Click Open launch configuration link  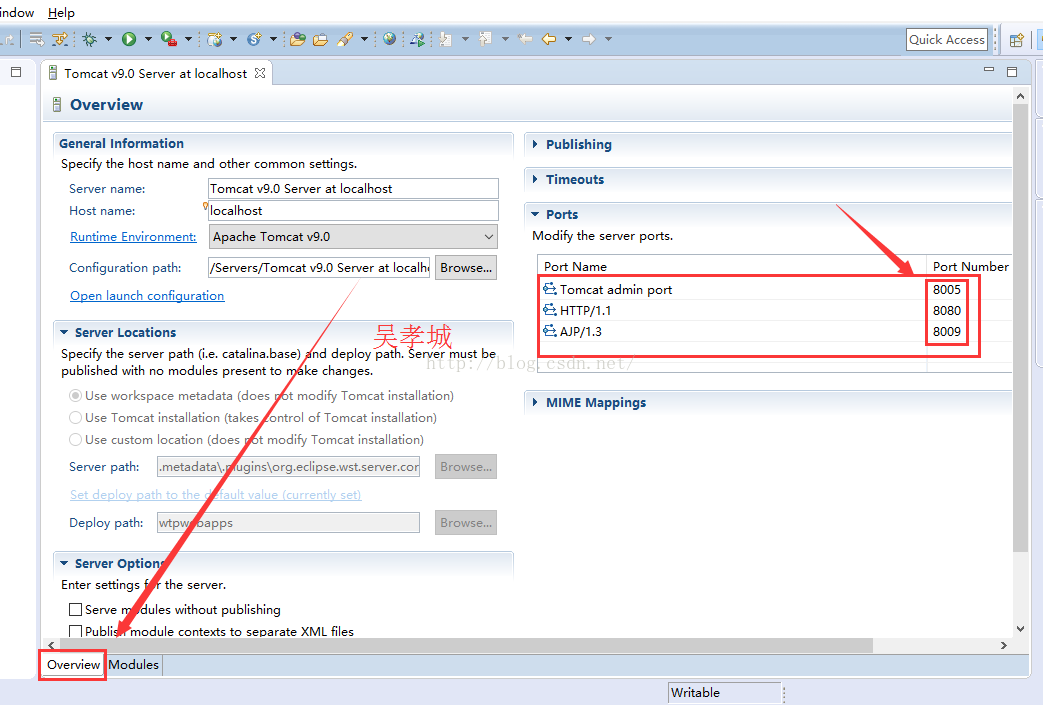[147, 295]
